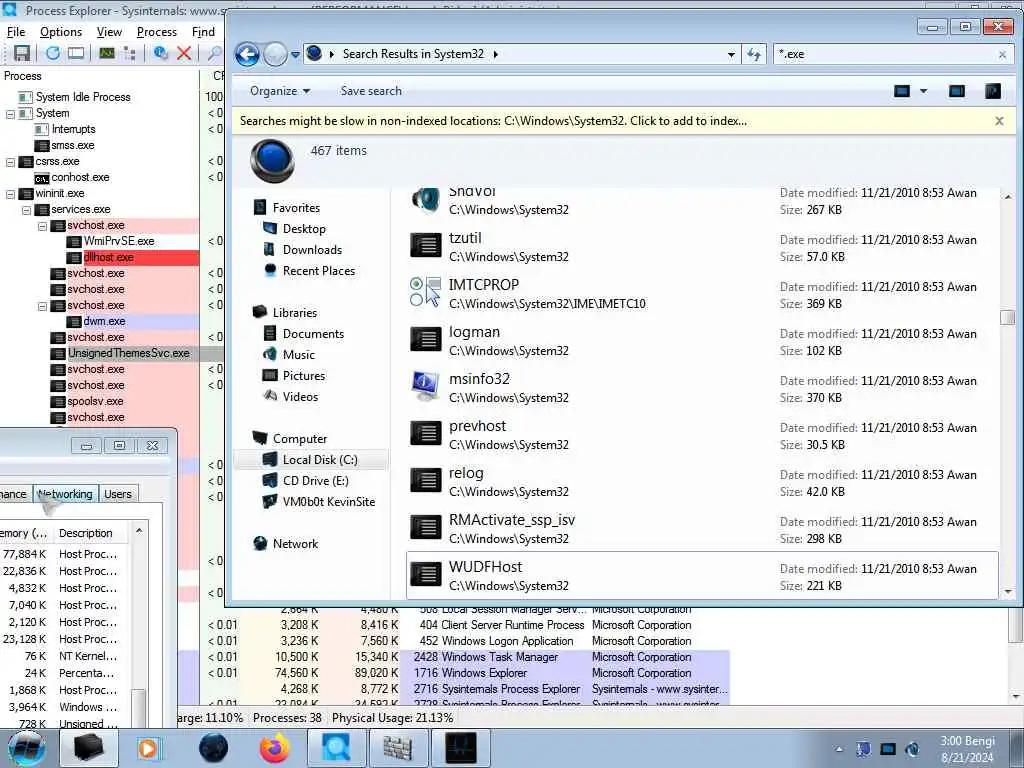Select CD Drive (E:) in sidebar
Viewport: 1024px width, 768px height.
pyautogui.click(x=315, y=481)
